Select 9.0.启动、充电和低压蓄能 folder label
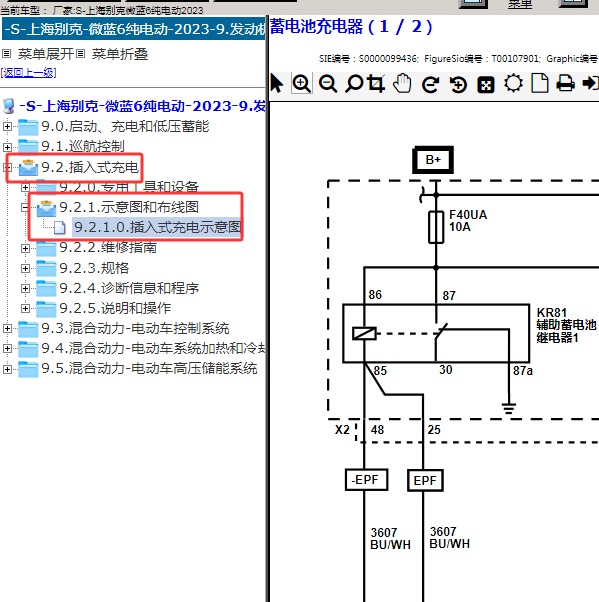This screenshot has width=599, height=602. click(125, 126)
